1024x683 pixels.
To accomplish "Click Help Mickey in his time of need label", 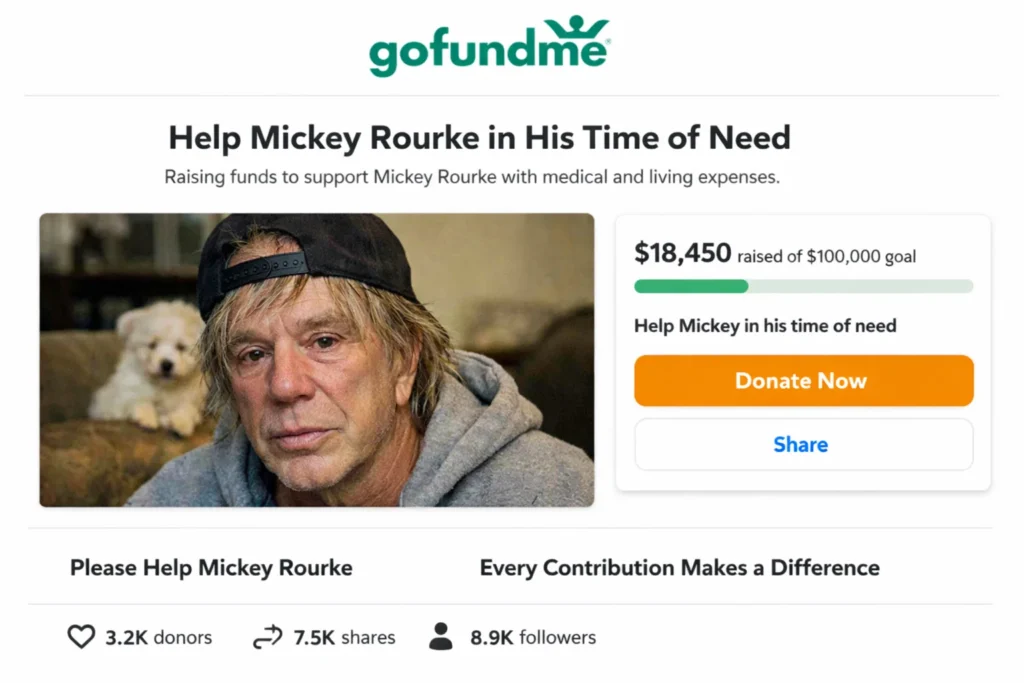I will [765, 326].
